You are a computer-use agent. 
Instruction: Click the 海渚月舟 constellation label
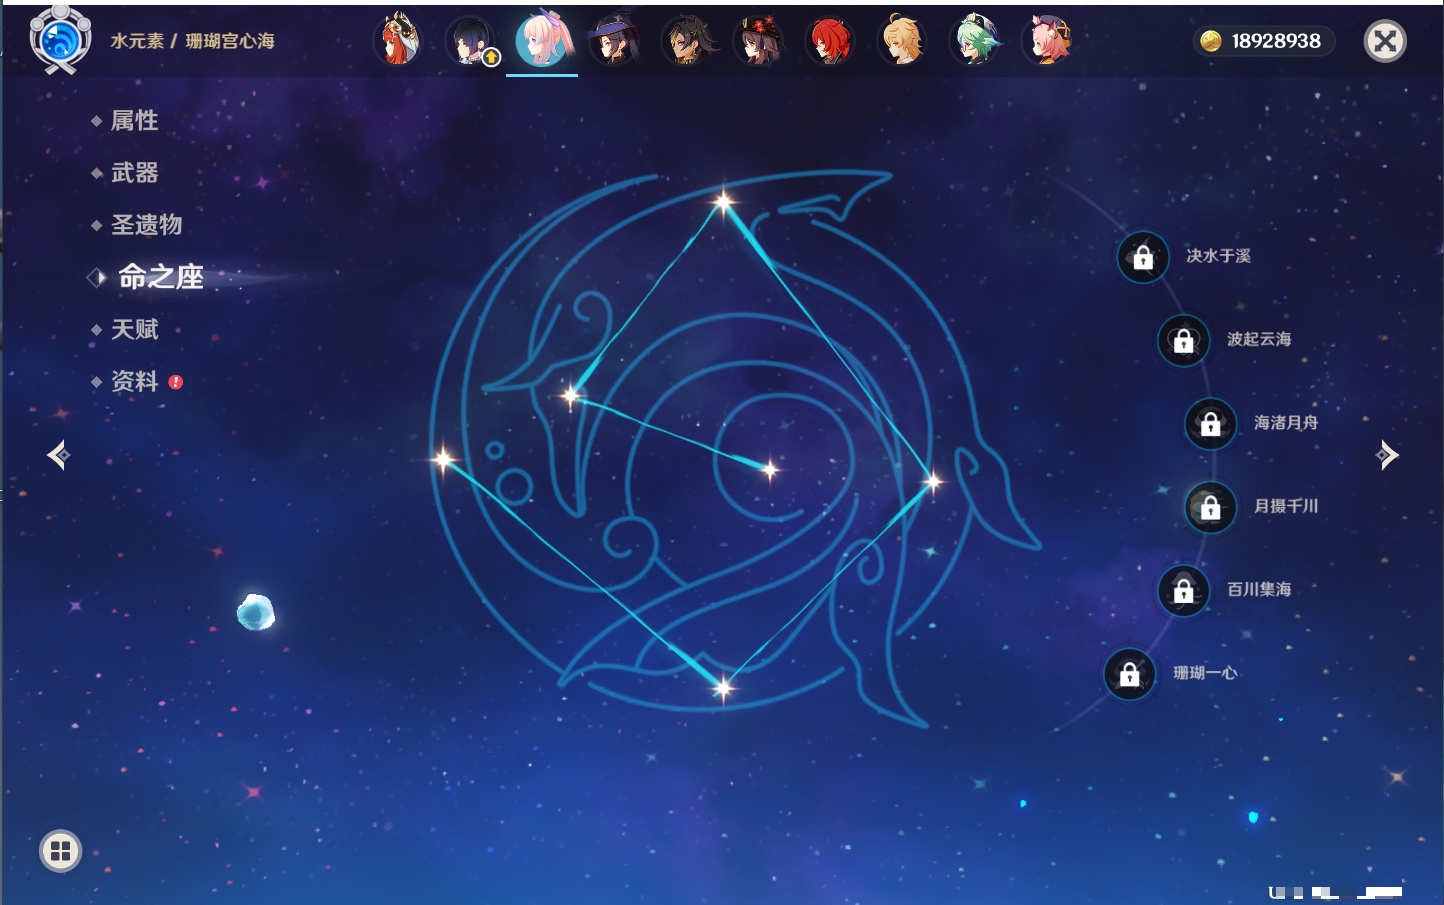point(1286,423)
